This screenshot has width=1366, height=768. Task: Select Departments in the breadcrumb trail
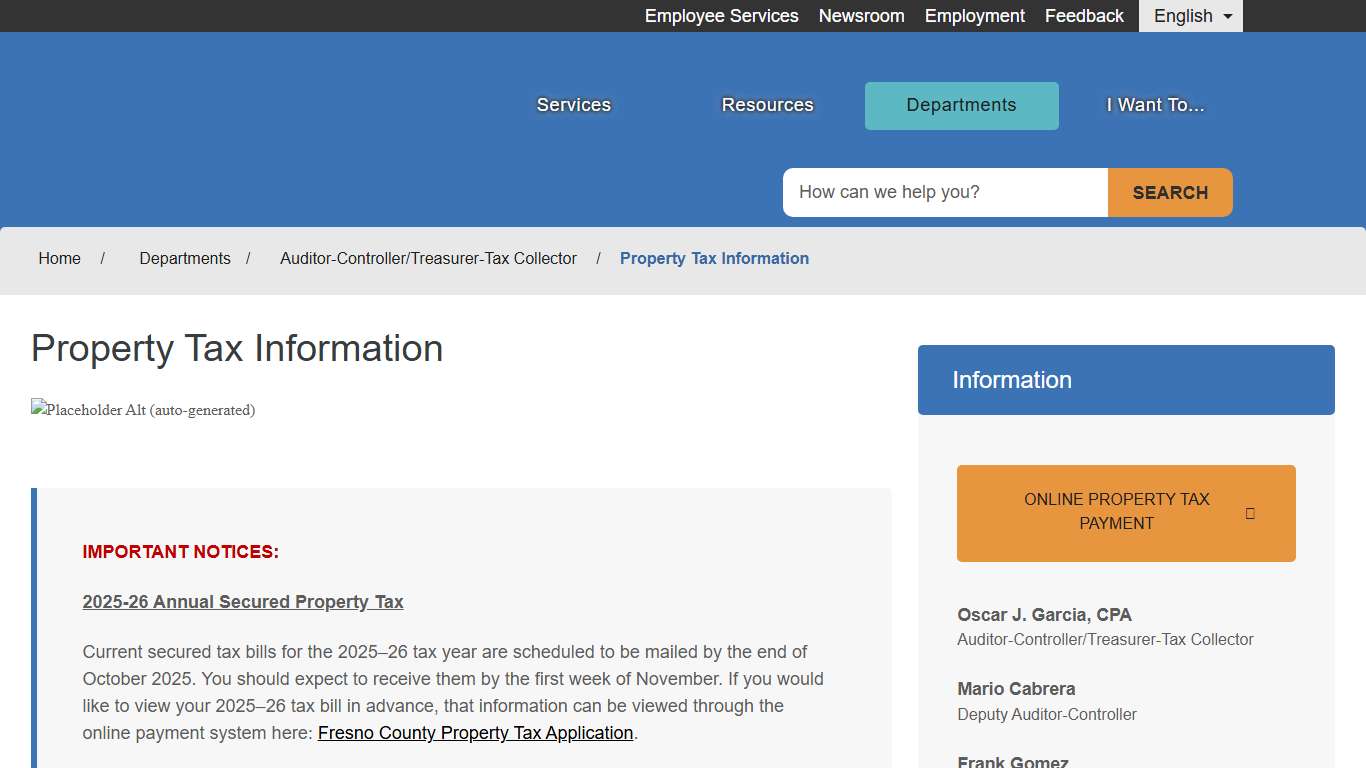coord(185,258)
